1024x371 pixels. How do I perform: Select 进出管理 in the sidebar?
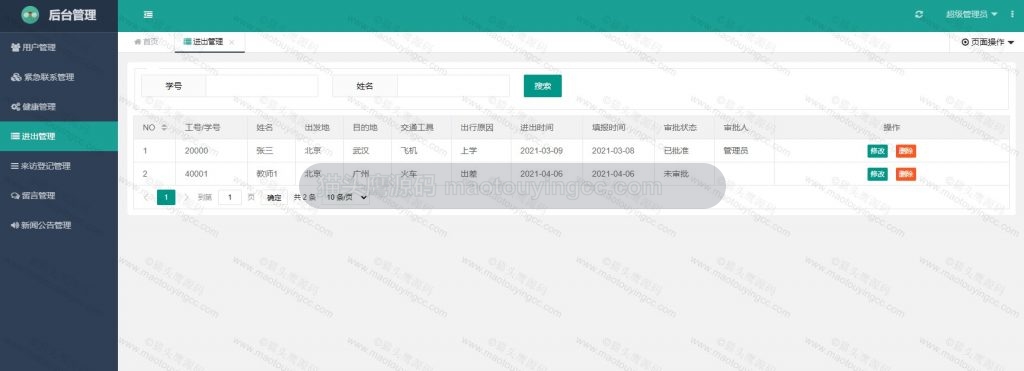(x=59, y=137)
